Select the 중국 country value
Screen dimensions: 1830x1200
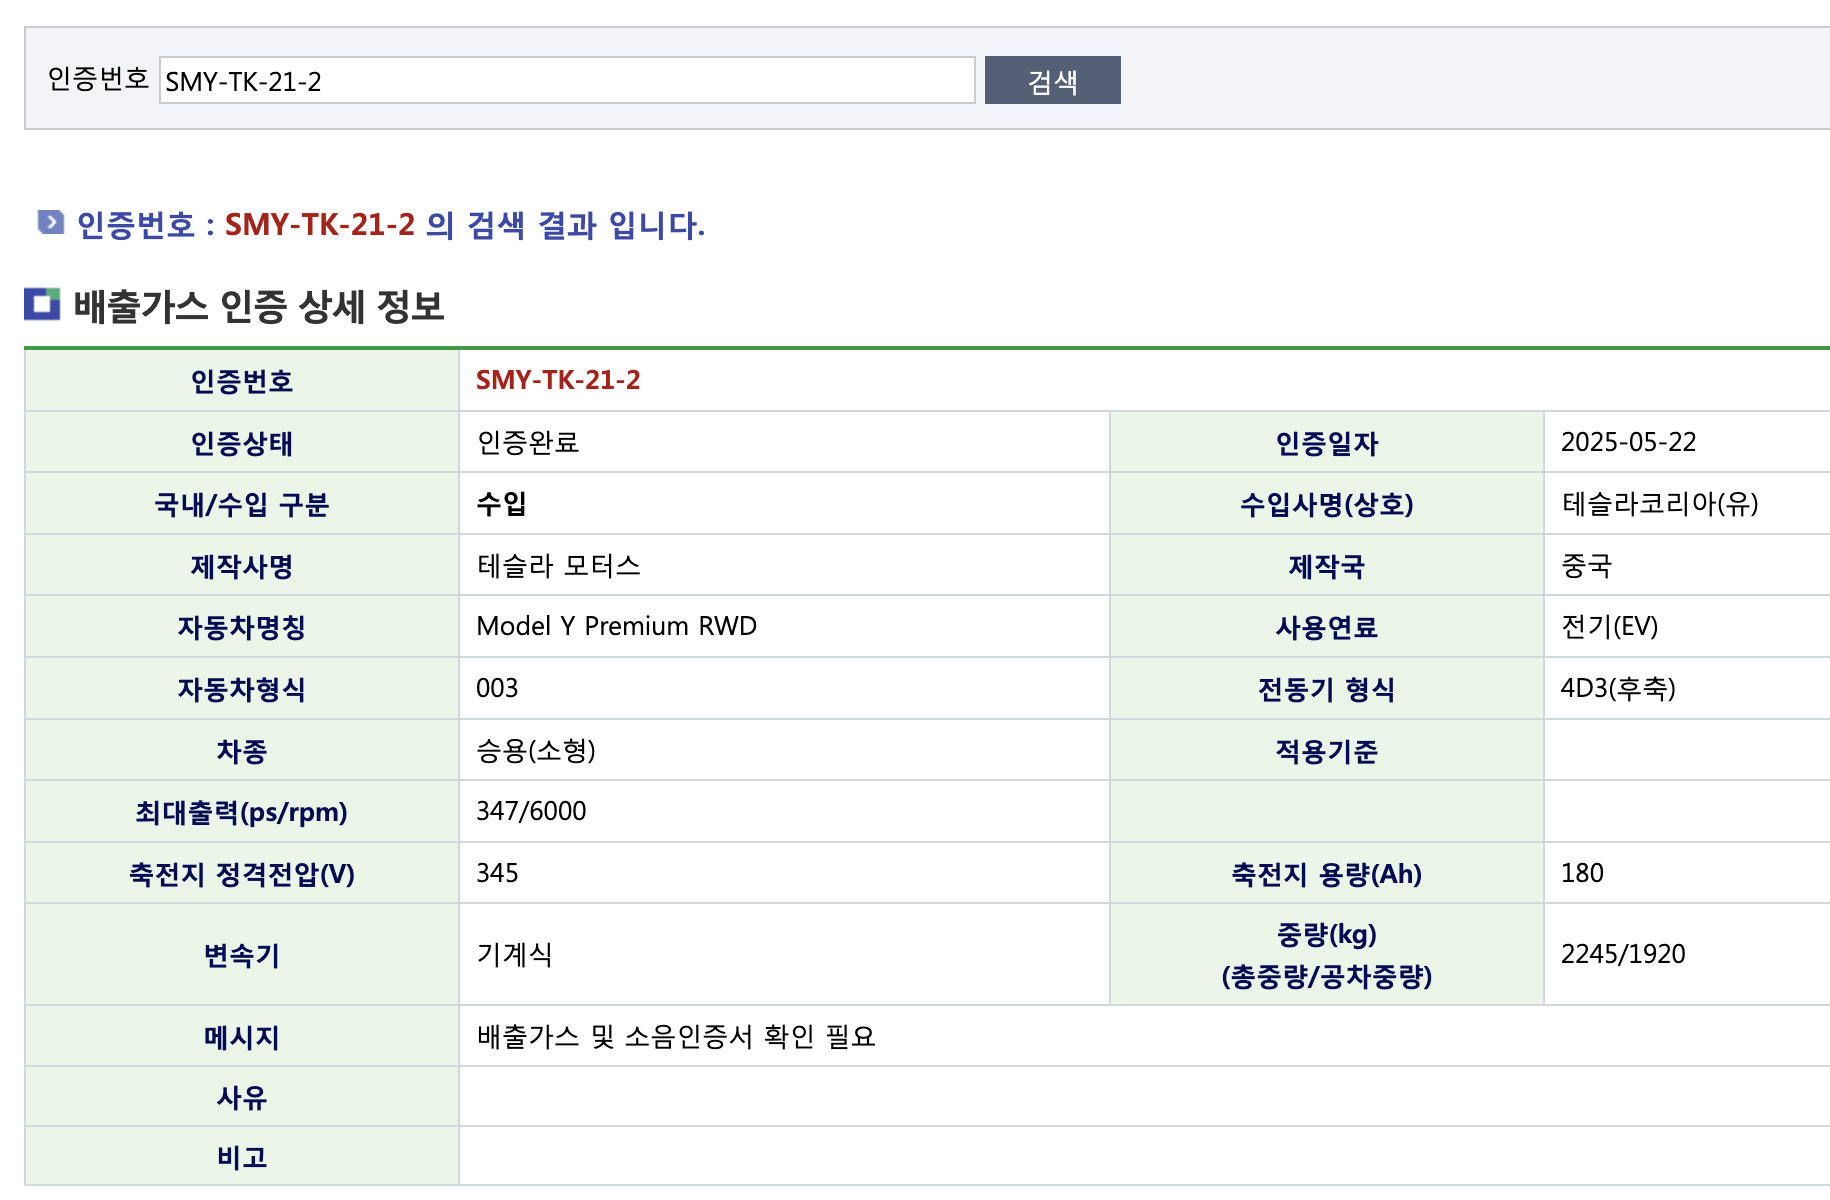[x=1587, y=565]
